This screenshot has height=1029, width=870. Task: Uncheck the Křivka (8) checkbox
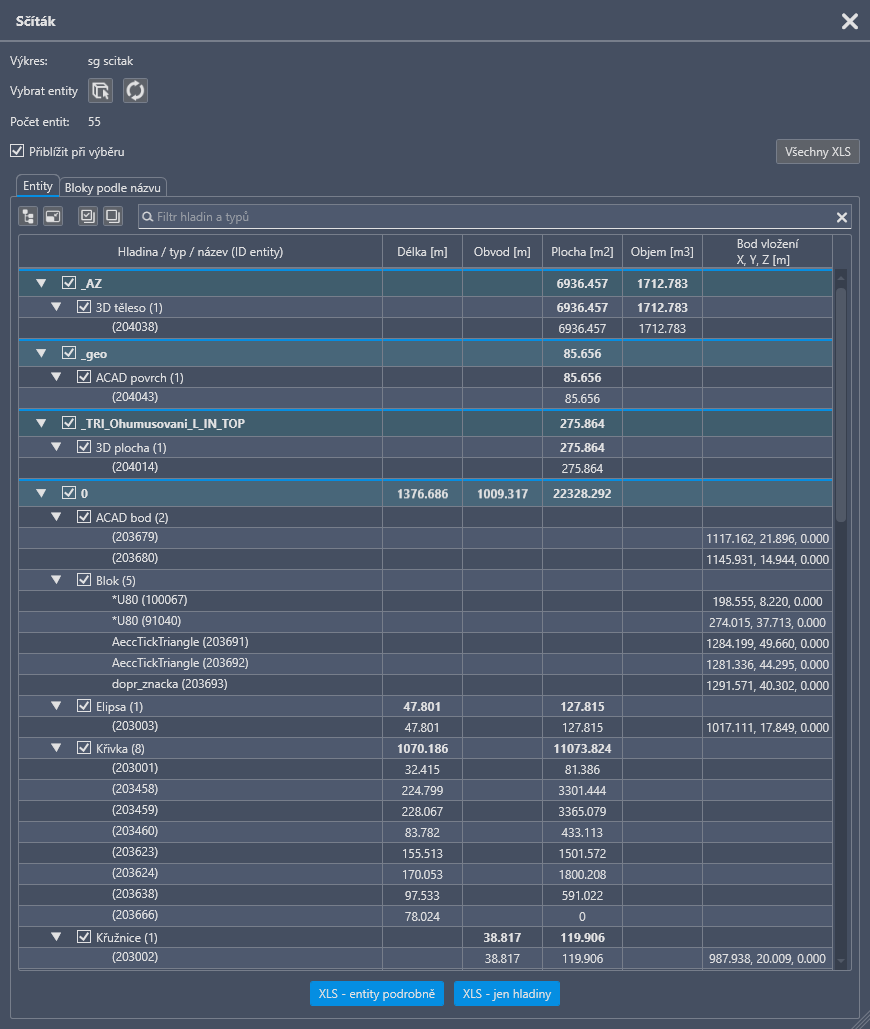click(84, 747)
